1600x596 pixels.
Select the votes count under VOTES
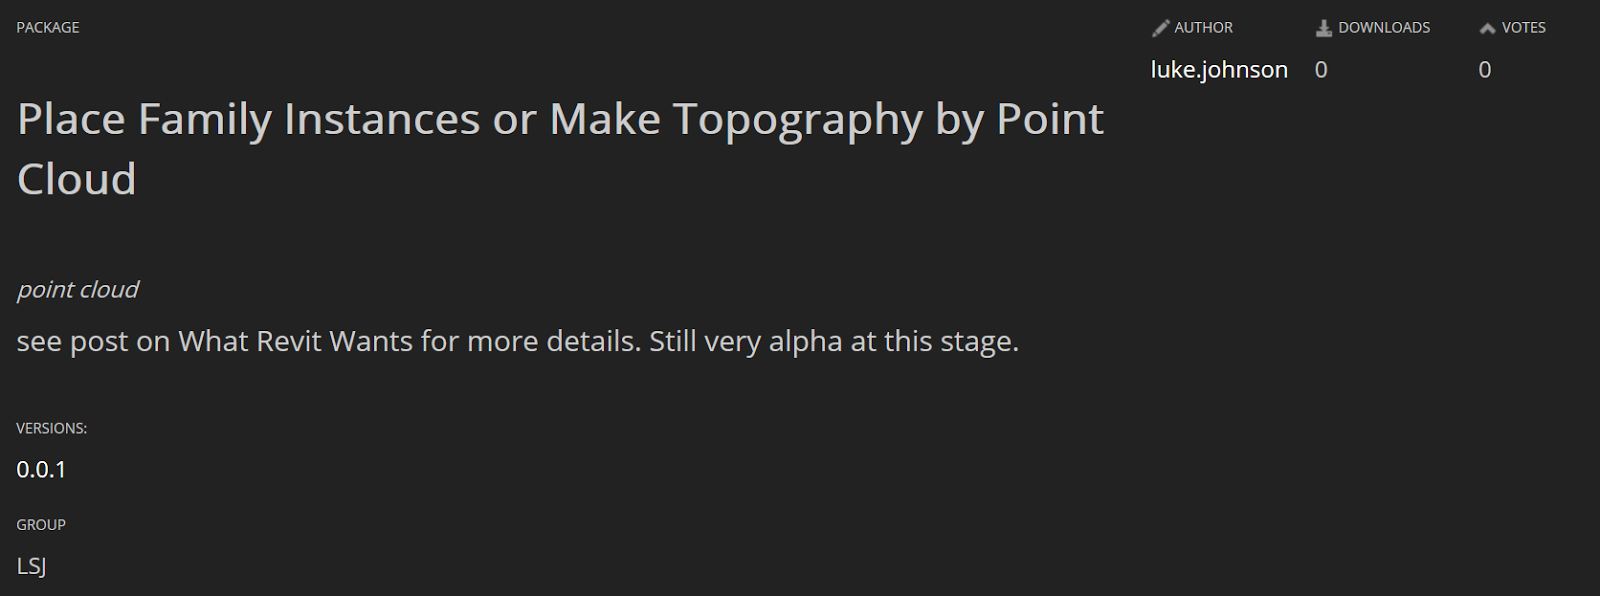[x=1485, y=69]
